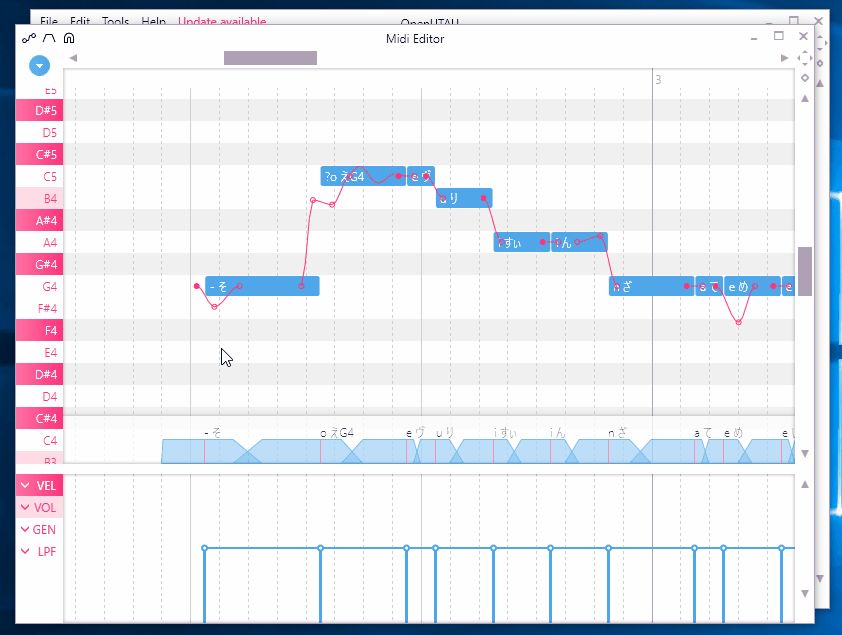Toggle the VEL expression lane
The image size is (842, 635).
tap(40, 485)
